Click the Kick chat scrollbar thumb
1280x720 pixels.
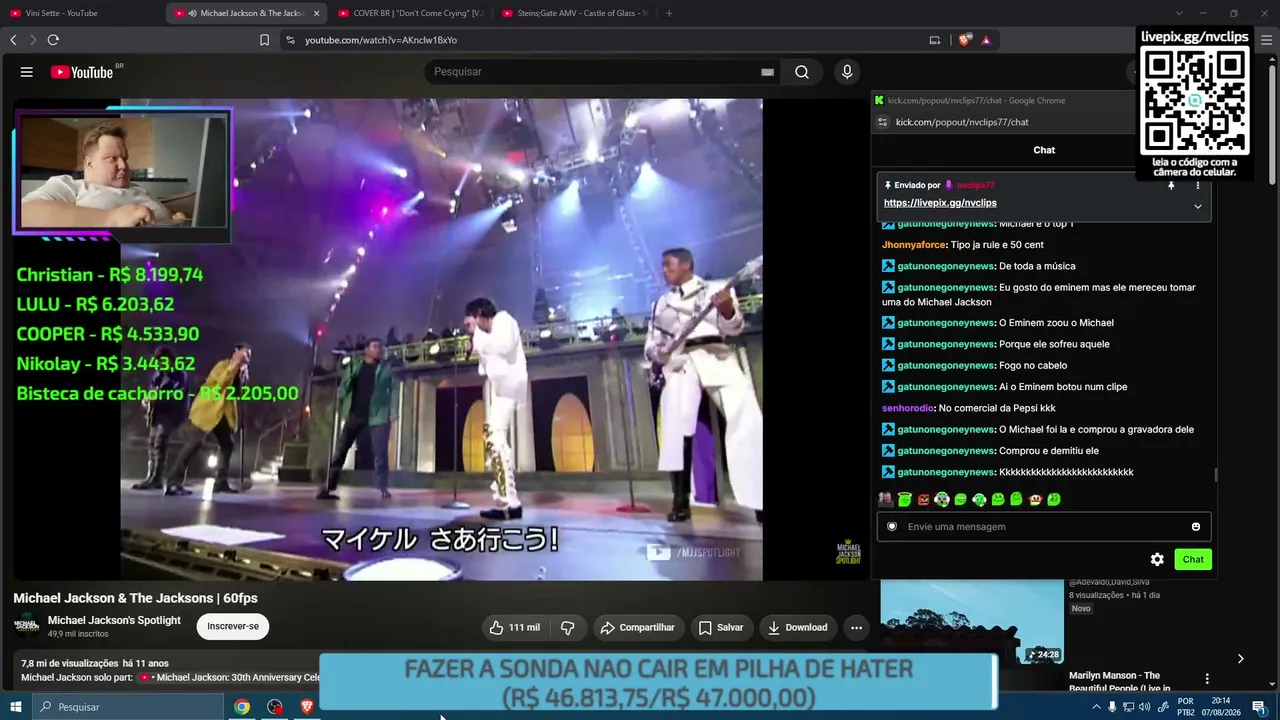coord(1216,475)
